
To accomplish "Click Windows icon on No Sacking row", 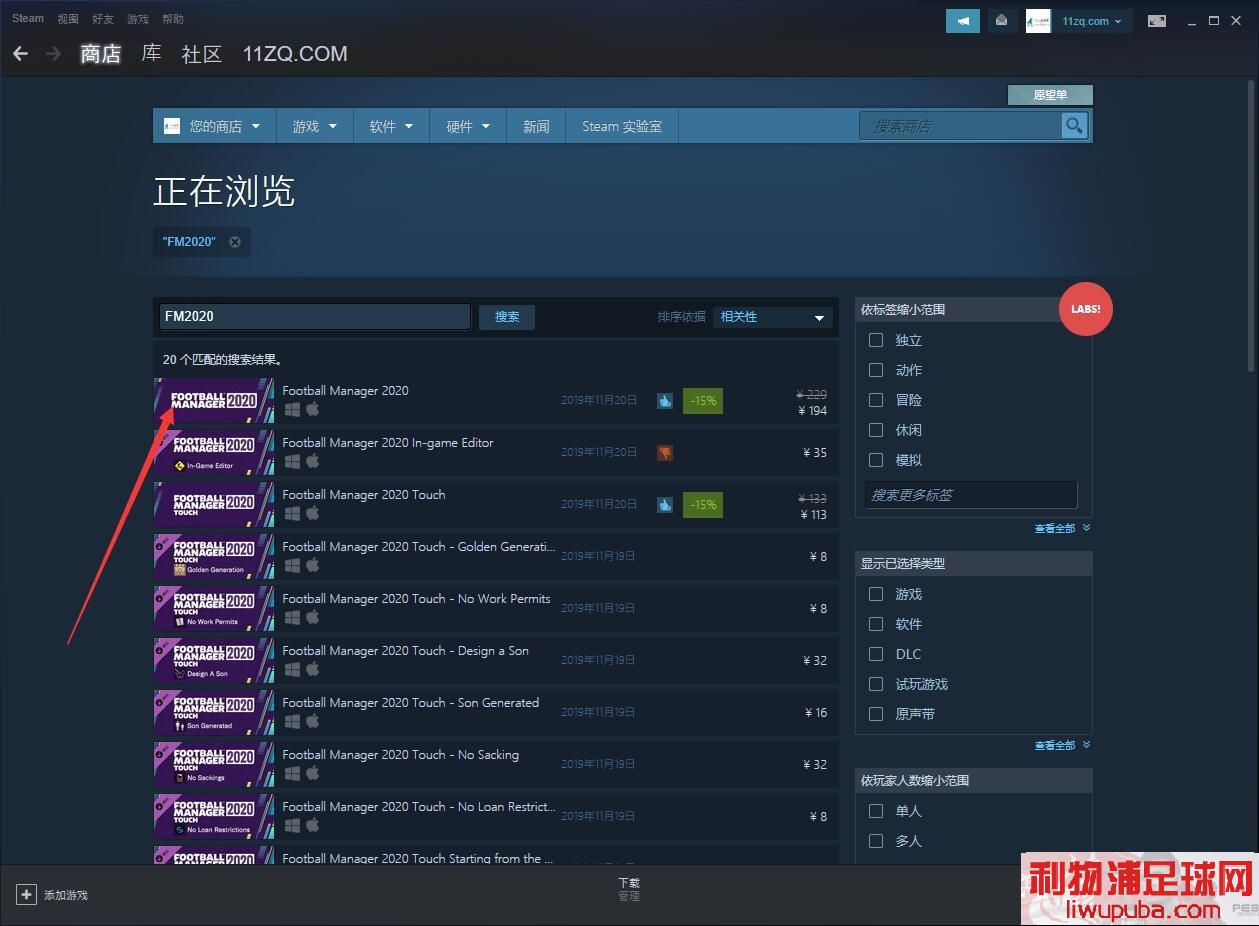I will point(292,773).
